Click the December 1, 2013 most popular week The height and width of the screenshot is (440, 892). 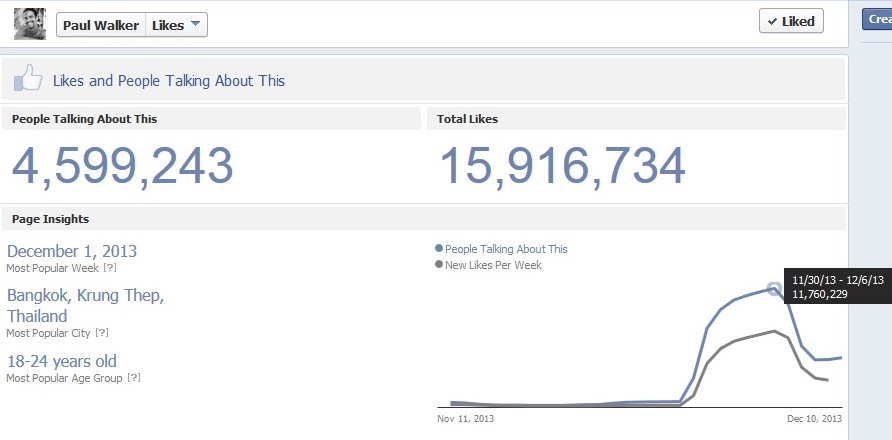tap(72, 251)
